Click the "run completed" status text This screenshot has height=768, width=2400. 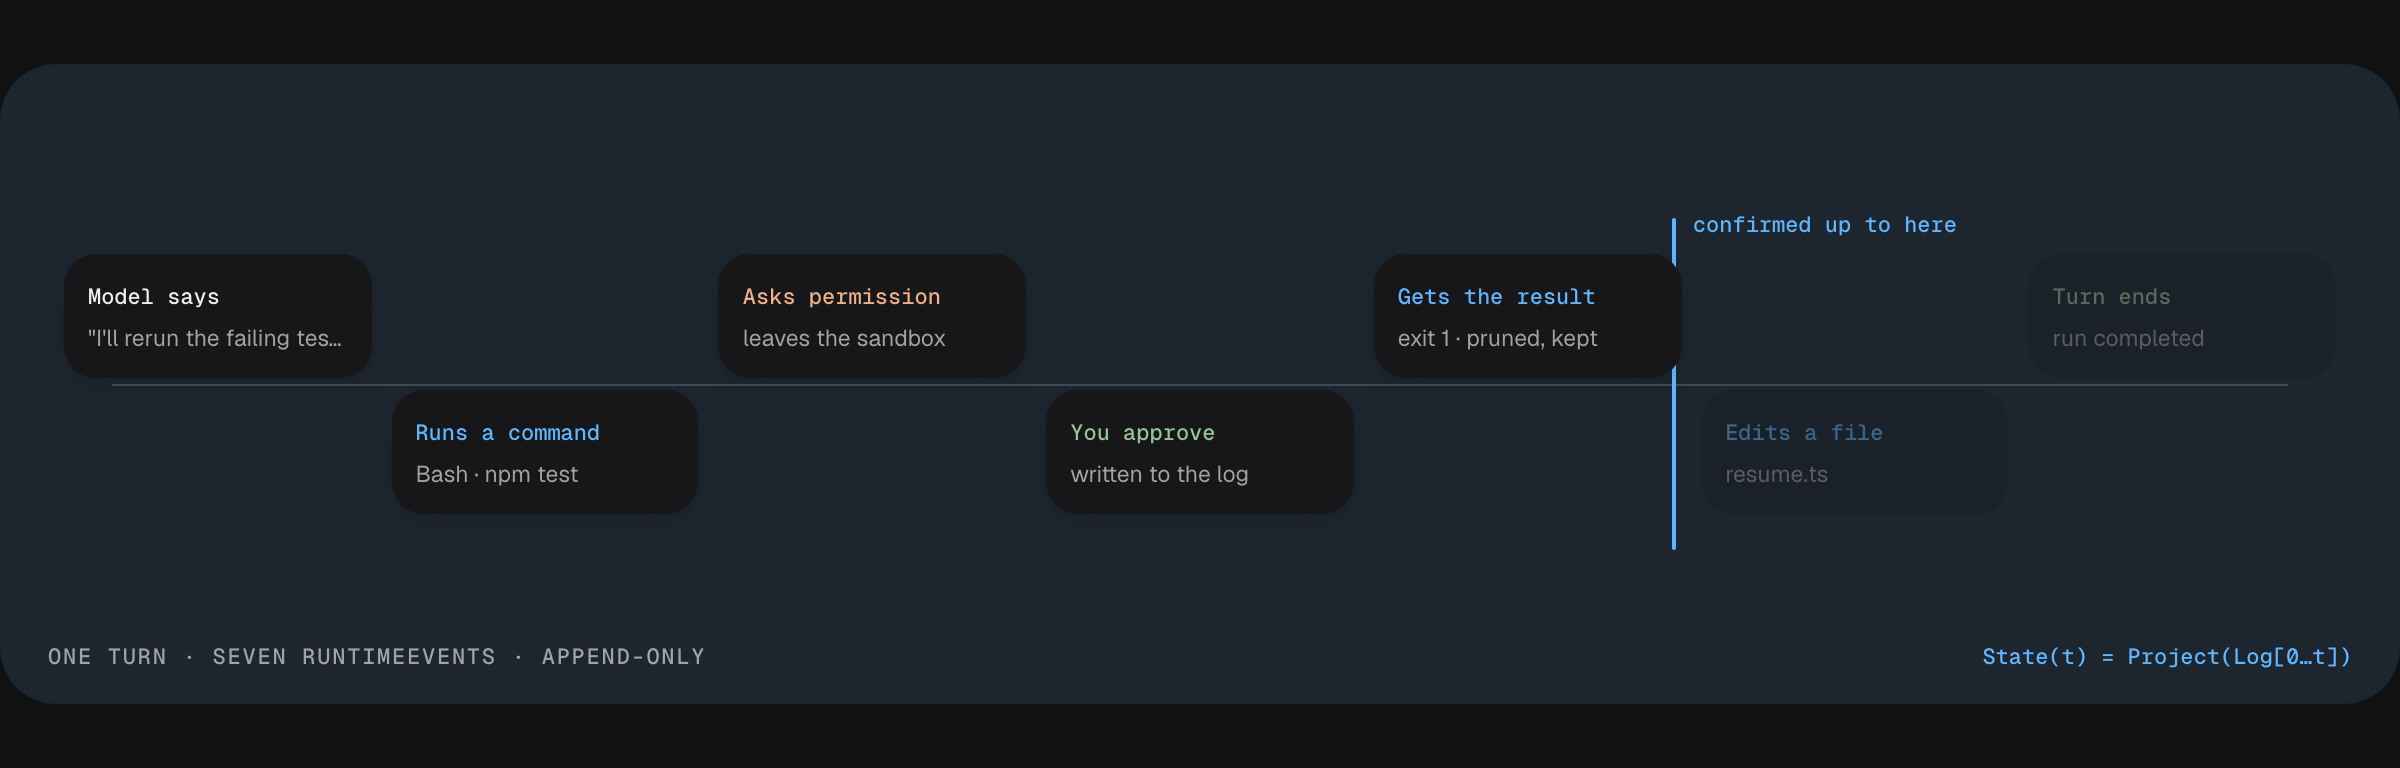tap(2128, 338)
